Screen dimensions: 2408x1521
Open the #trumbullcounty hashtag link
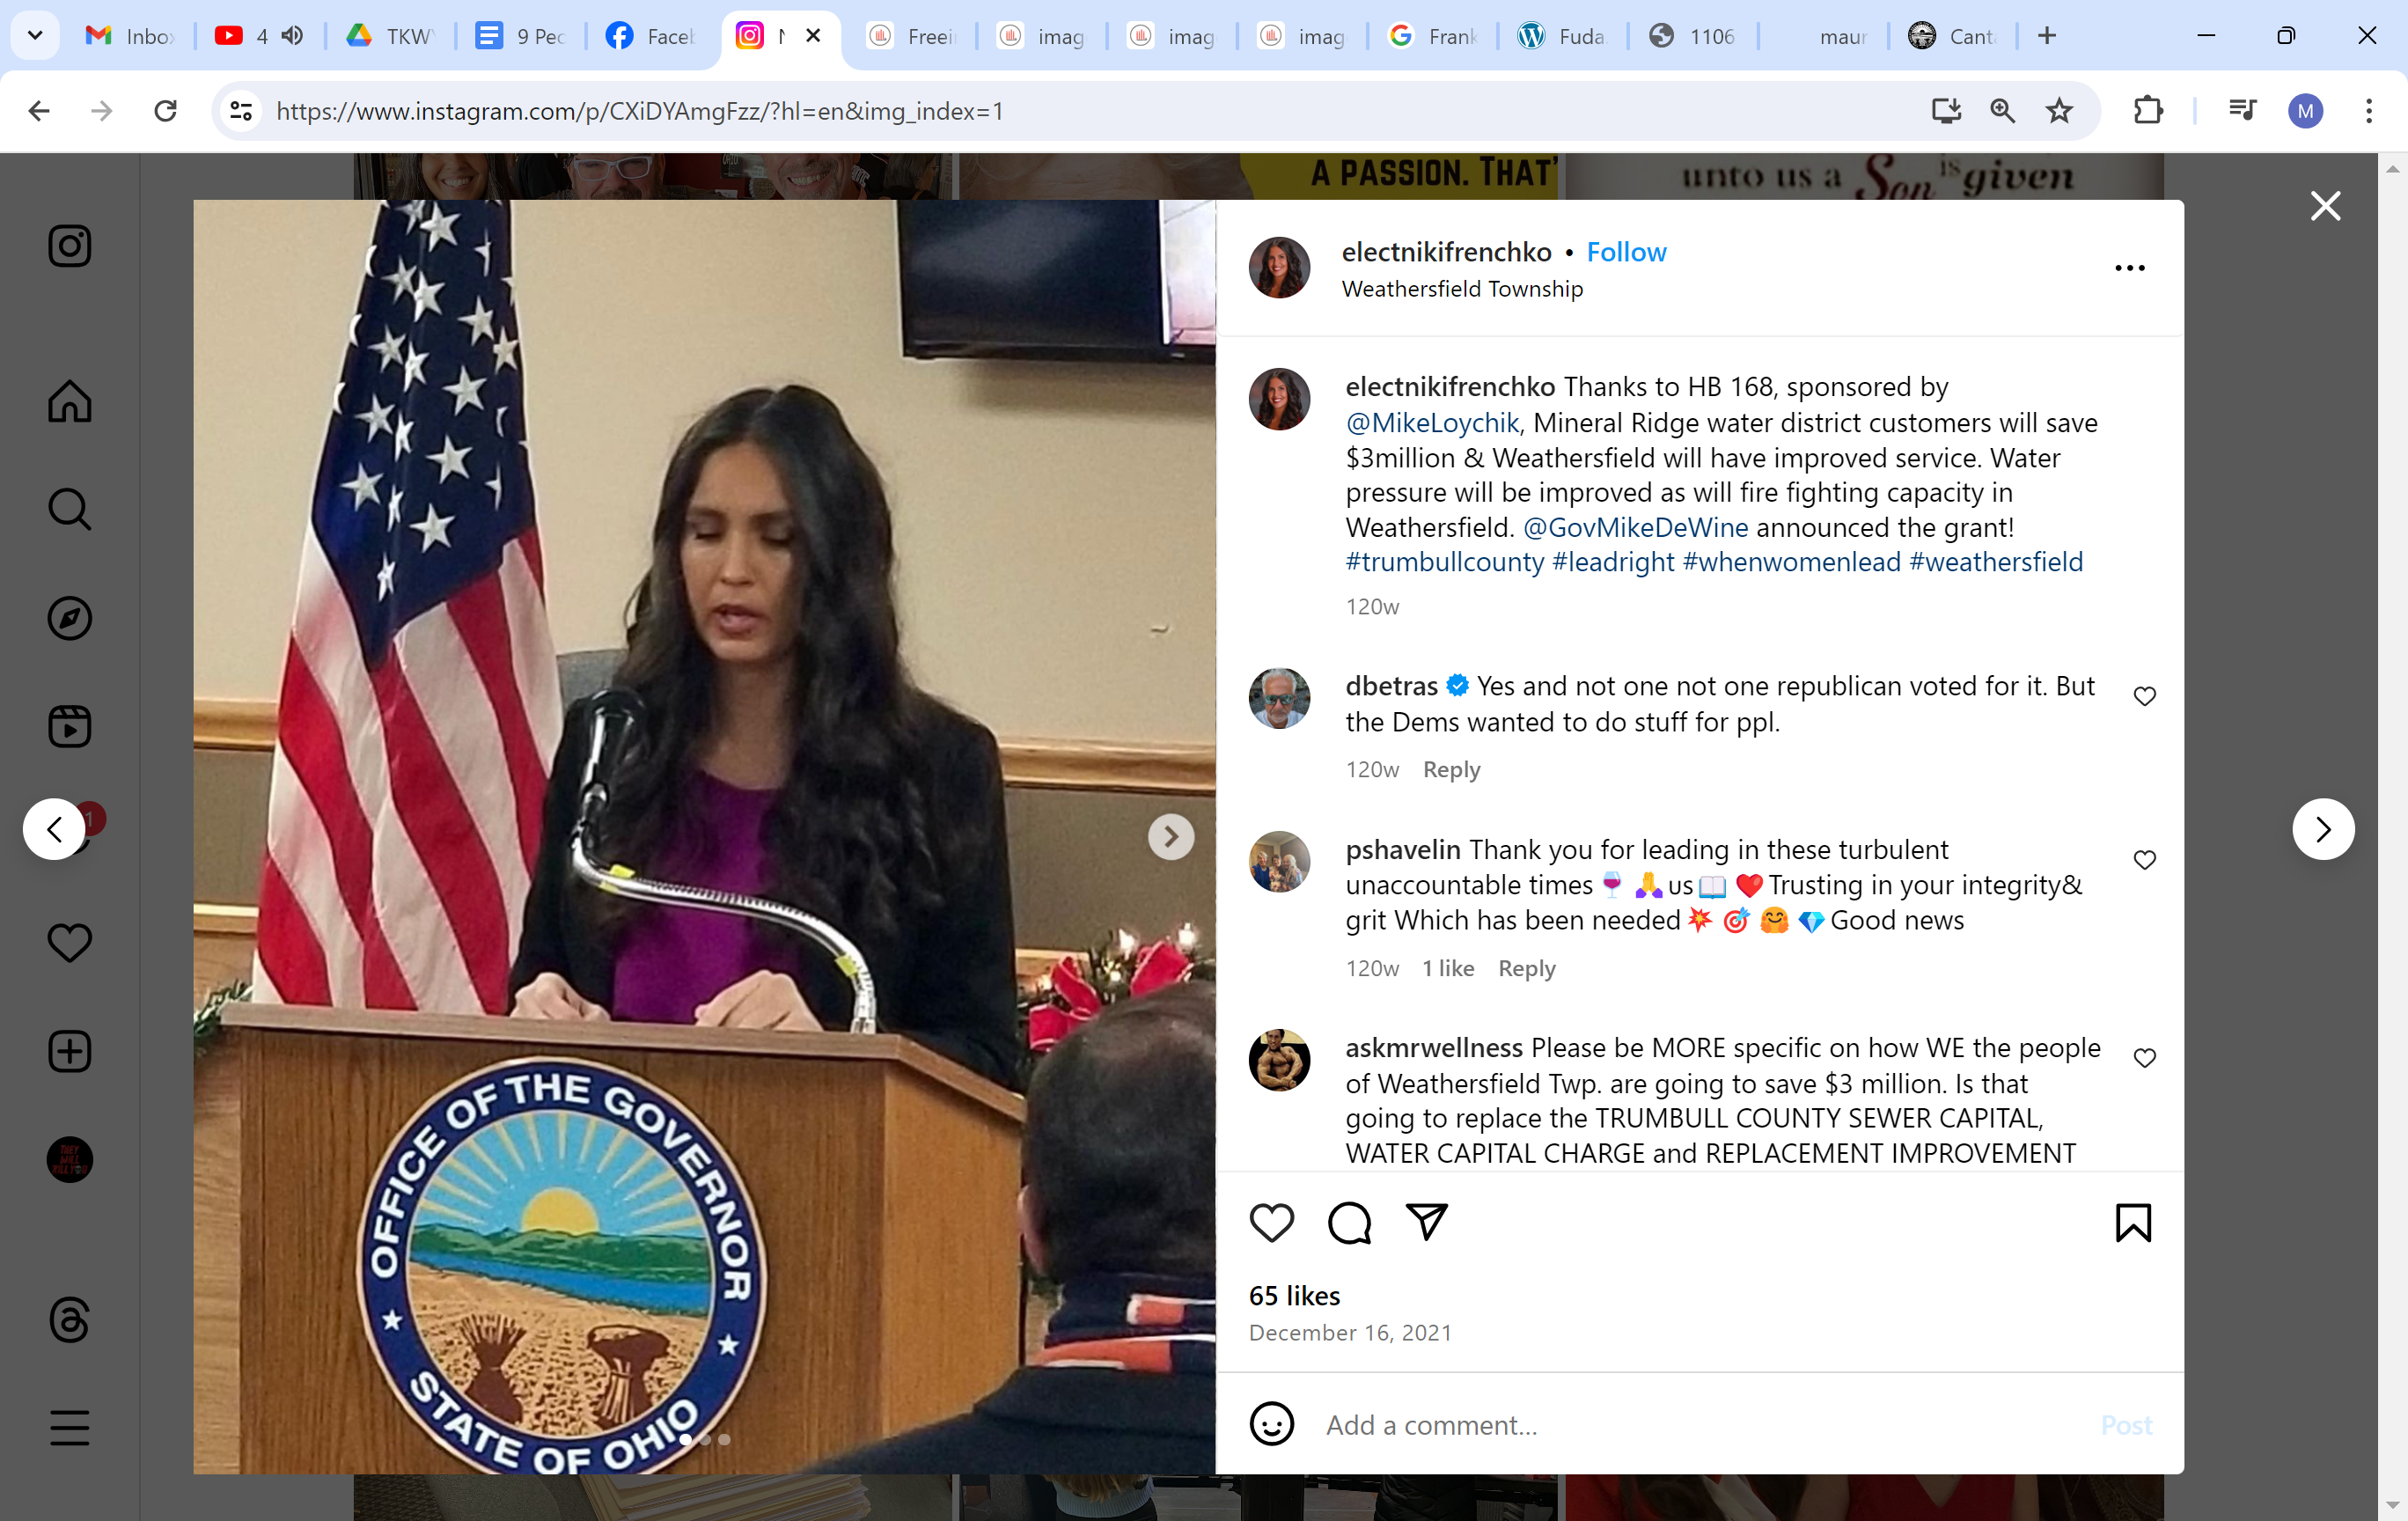(x=1444, y=562)
